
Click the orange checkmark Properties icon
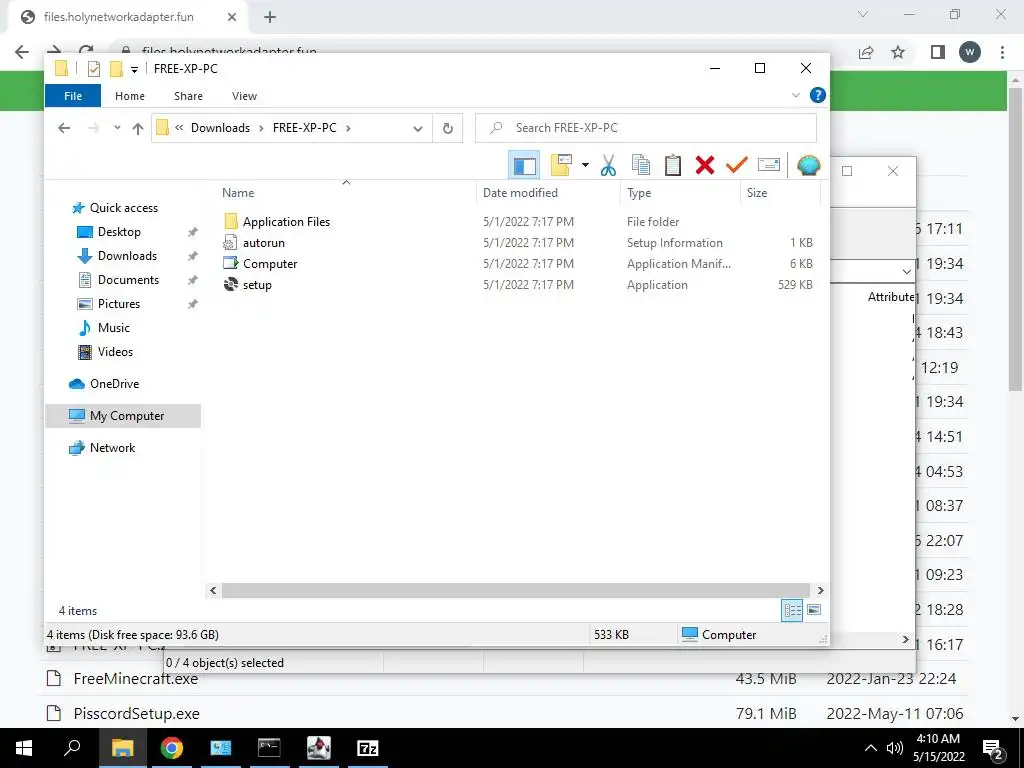click(x=737, y=165)
